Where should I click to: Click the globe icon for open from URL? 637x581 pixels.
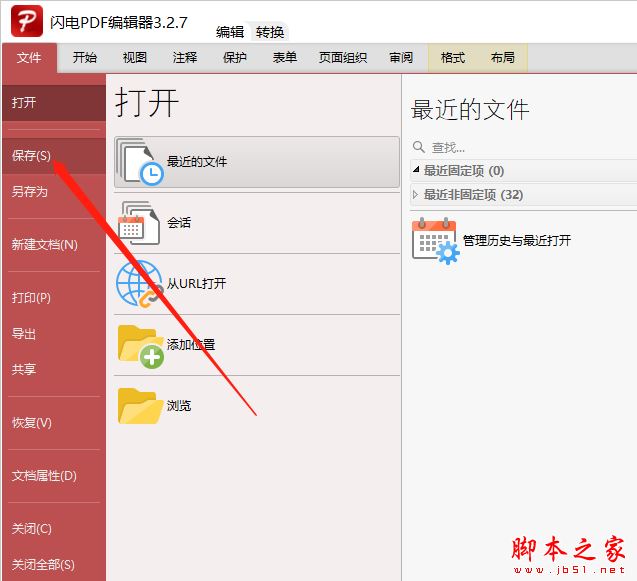[139, 284]
